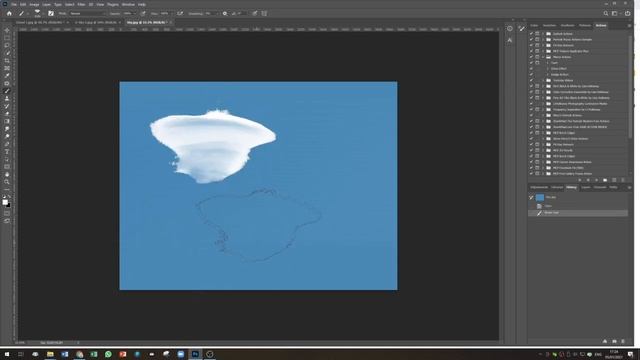
Task: Select the Rectangular Marquee tool
Action: (x=7, y=38)
